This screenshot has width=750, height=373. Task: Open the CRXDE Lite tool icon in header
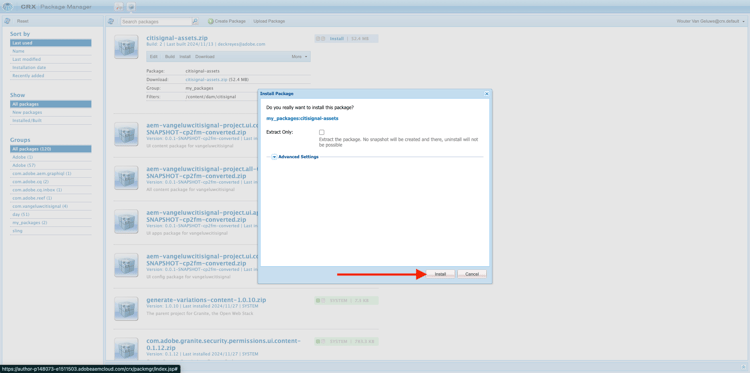pos(118,7)
